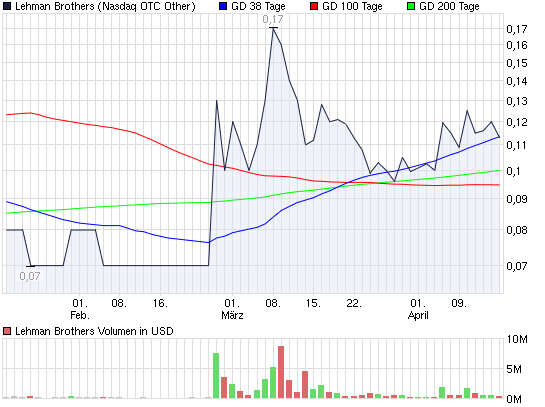545x407 pixels.
Task: Click the first '08.' date label in February
Action: [x=119, y=303]
